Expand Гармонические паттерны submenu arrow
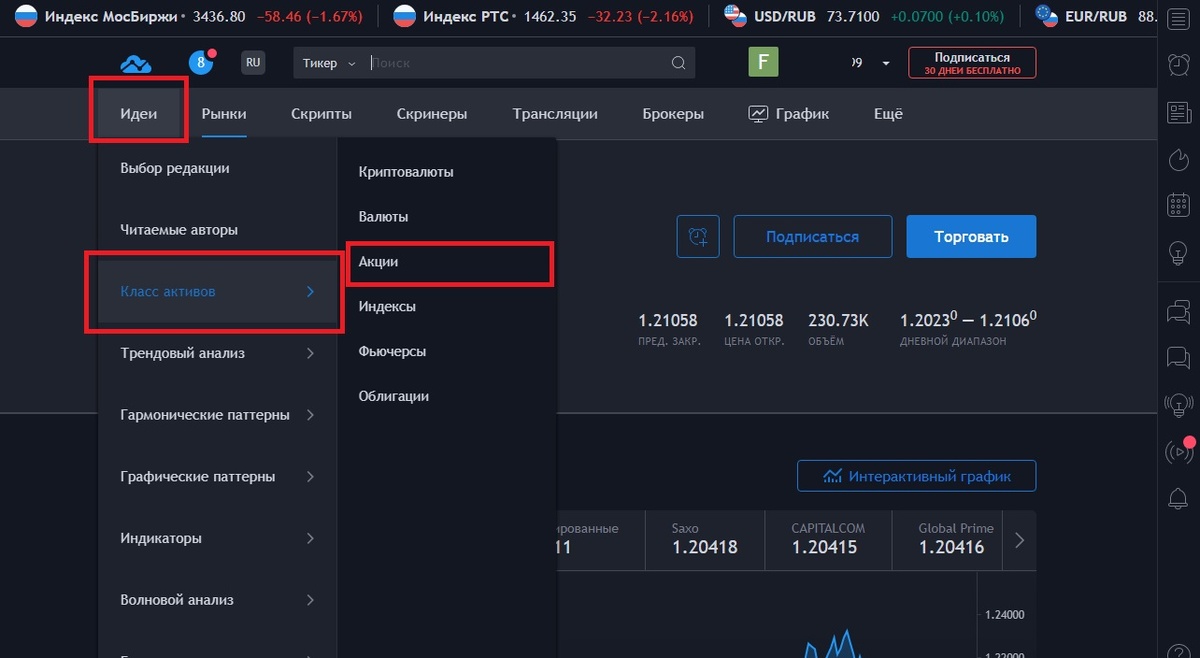1200x658 pixels. [x=310, y=415]
